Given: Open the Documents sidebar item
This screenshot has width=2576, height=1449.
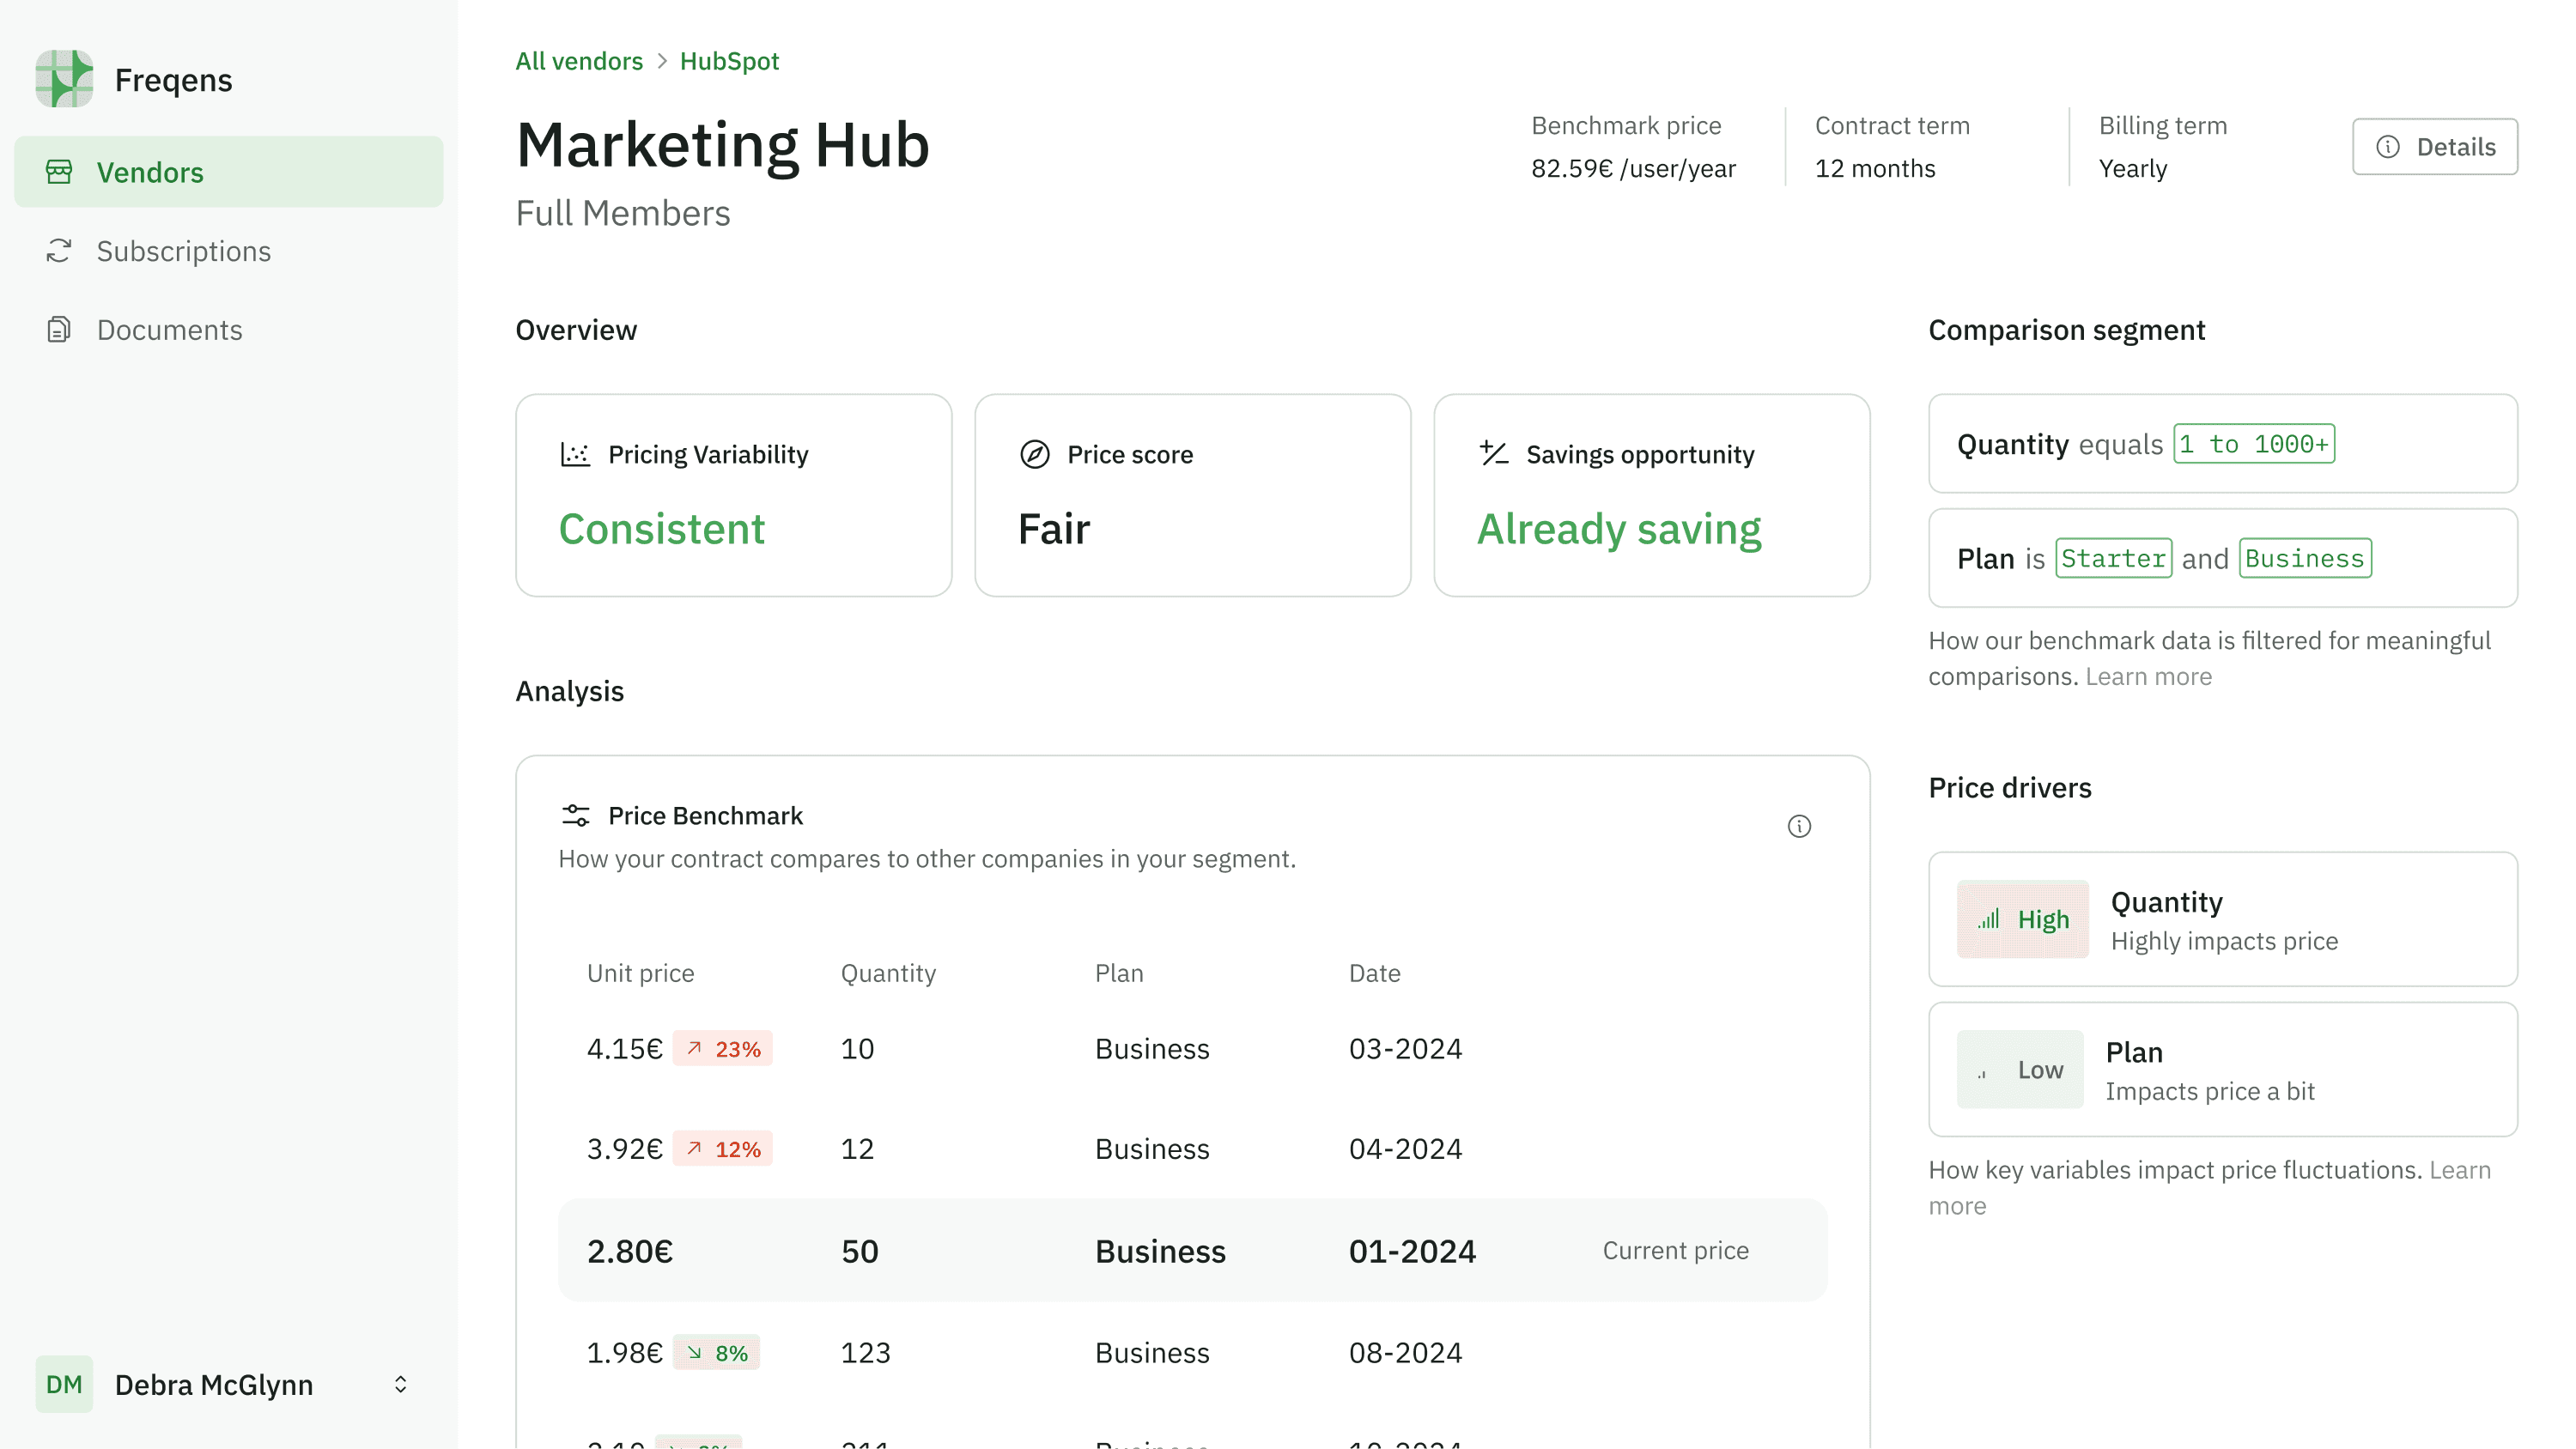Looking at the screenshot, I should pyautogui.click(x=169, y=330).
